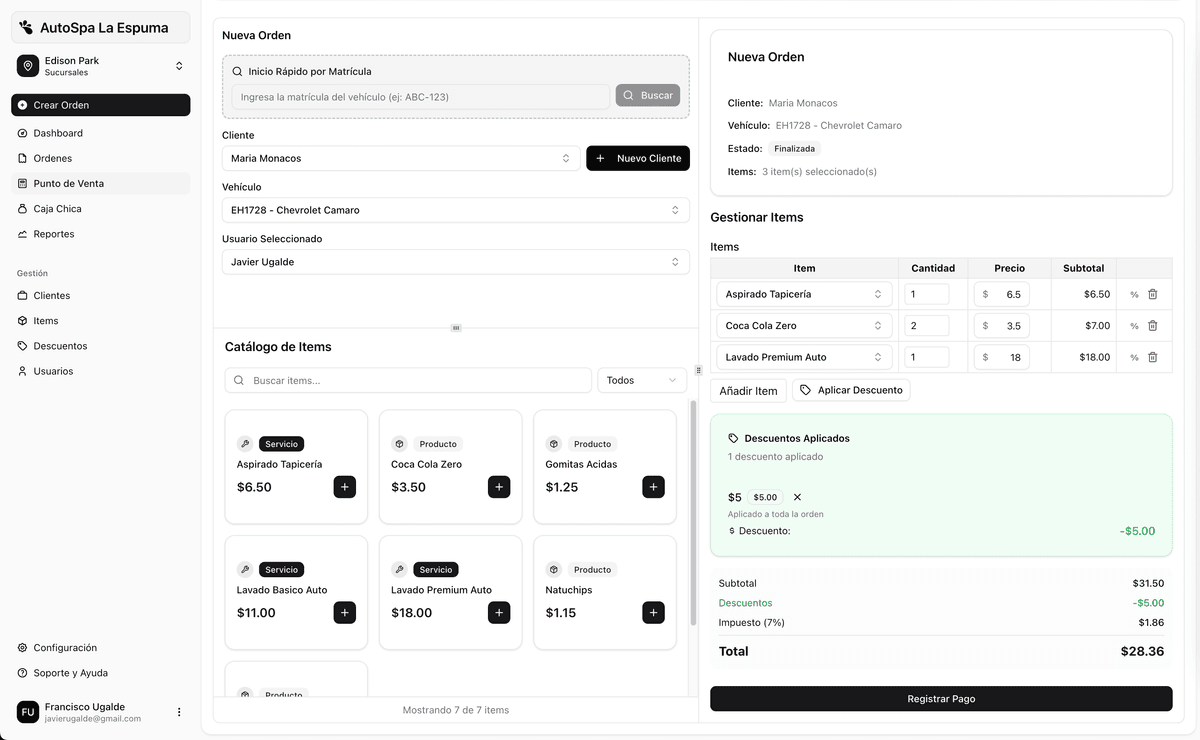Add Natuchips to the order

point(653,612)
